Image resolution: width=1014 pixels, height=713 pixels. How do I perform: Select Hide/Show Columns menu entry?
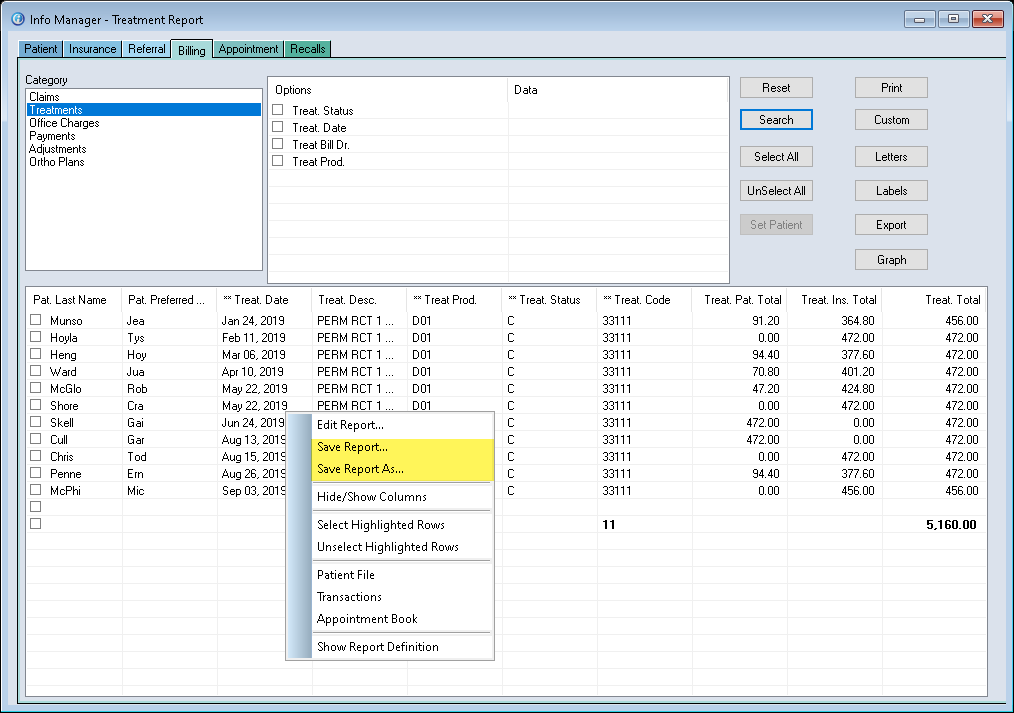[x=371, y=497]
